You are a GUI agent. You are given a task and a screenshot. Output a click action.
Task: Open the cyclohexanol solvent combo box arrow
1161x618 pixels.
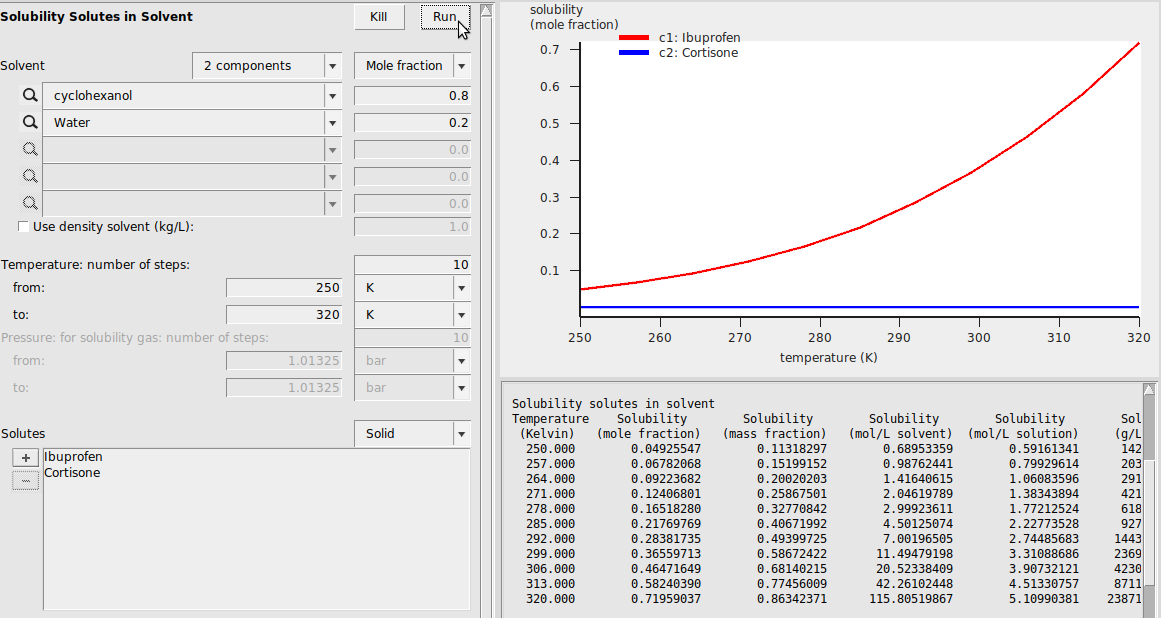[x=331, y=96]
